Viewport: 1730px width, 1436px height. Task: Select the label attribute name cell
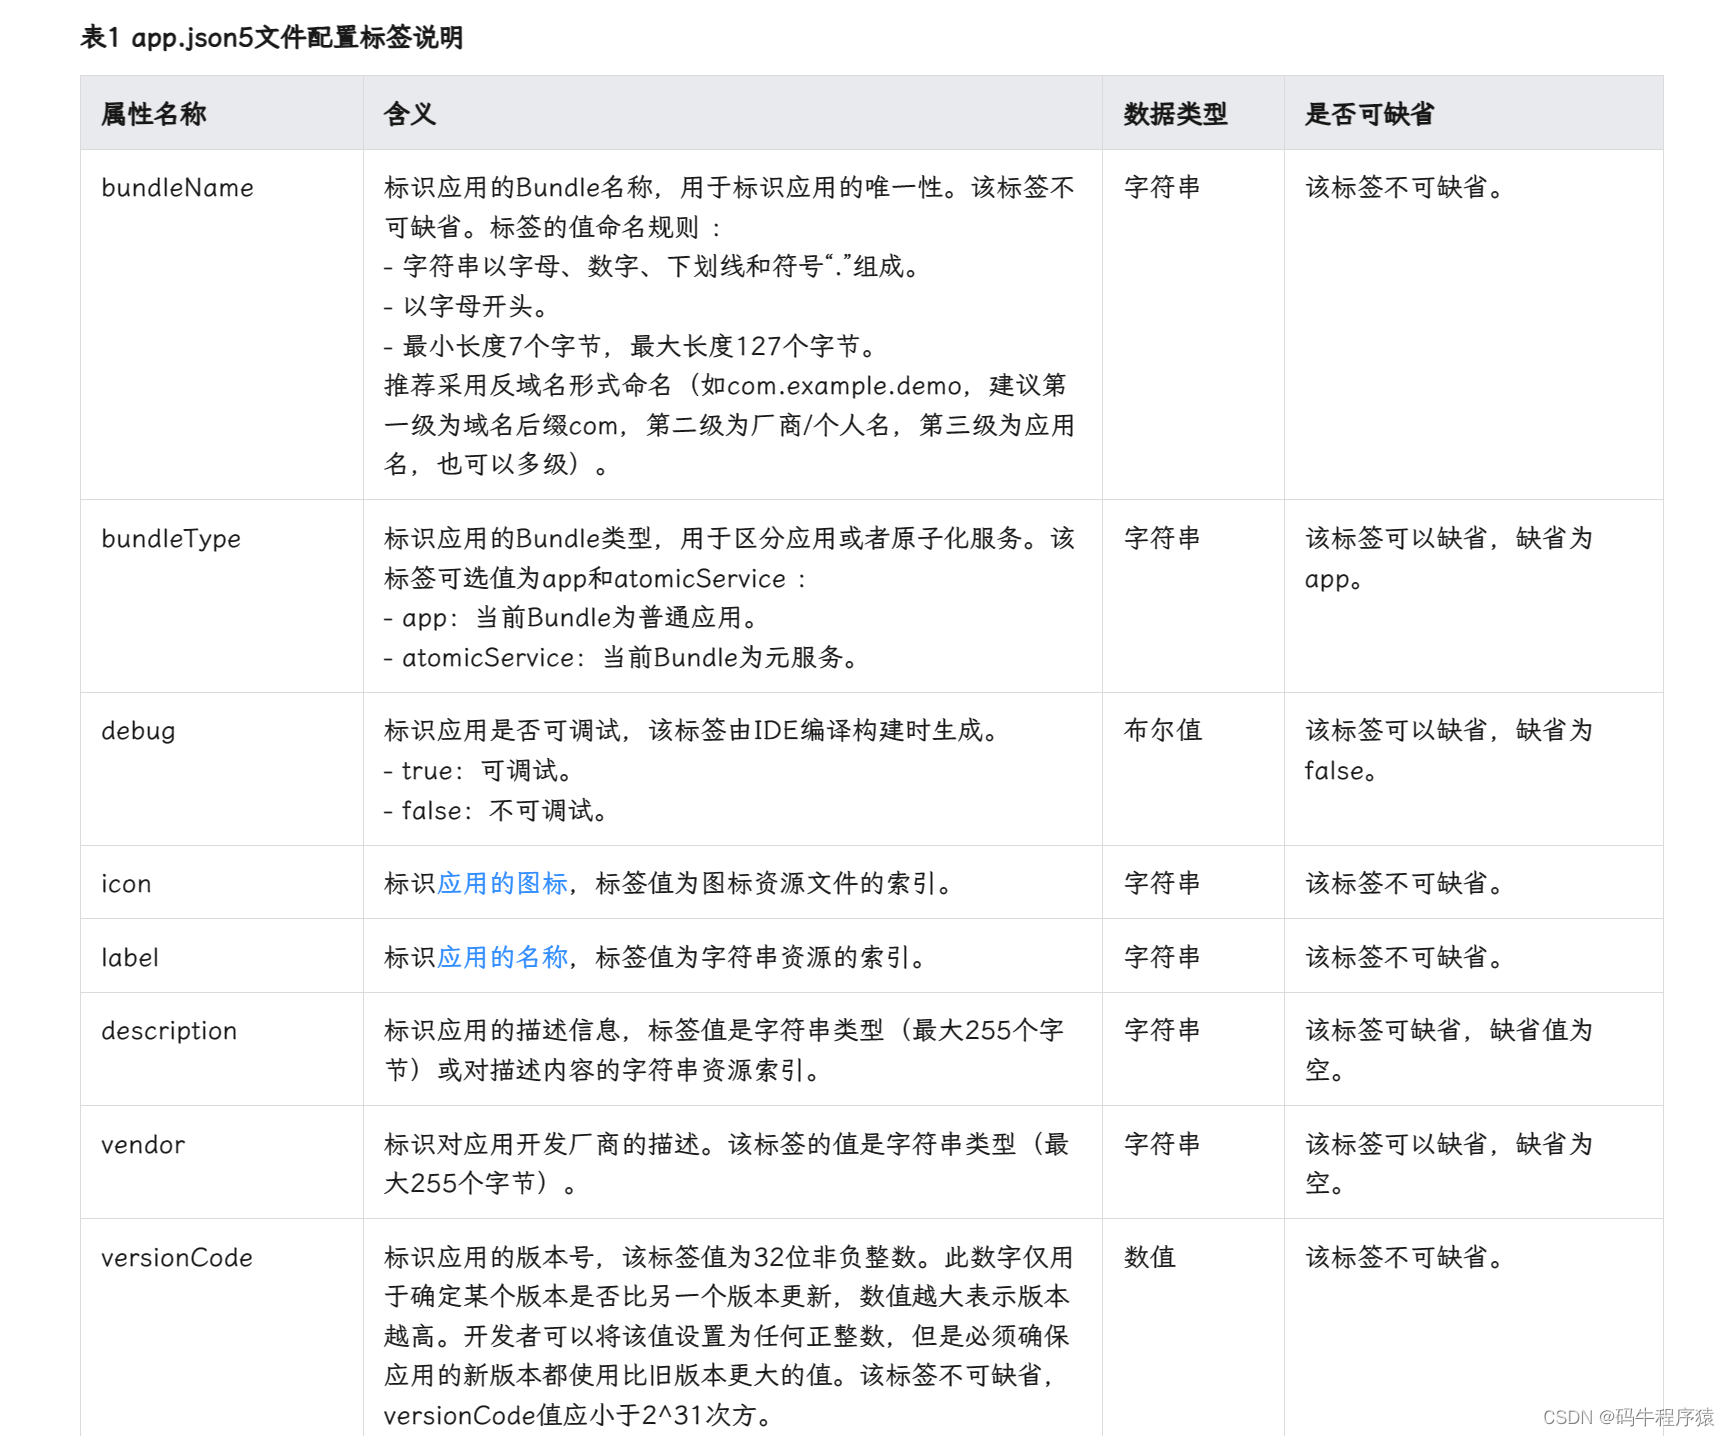(130, 958)
